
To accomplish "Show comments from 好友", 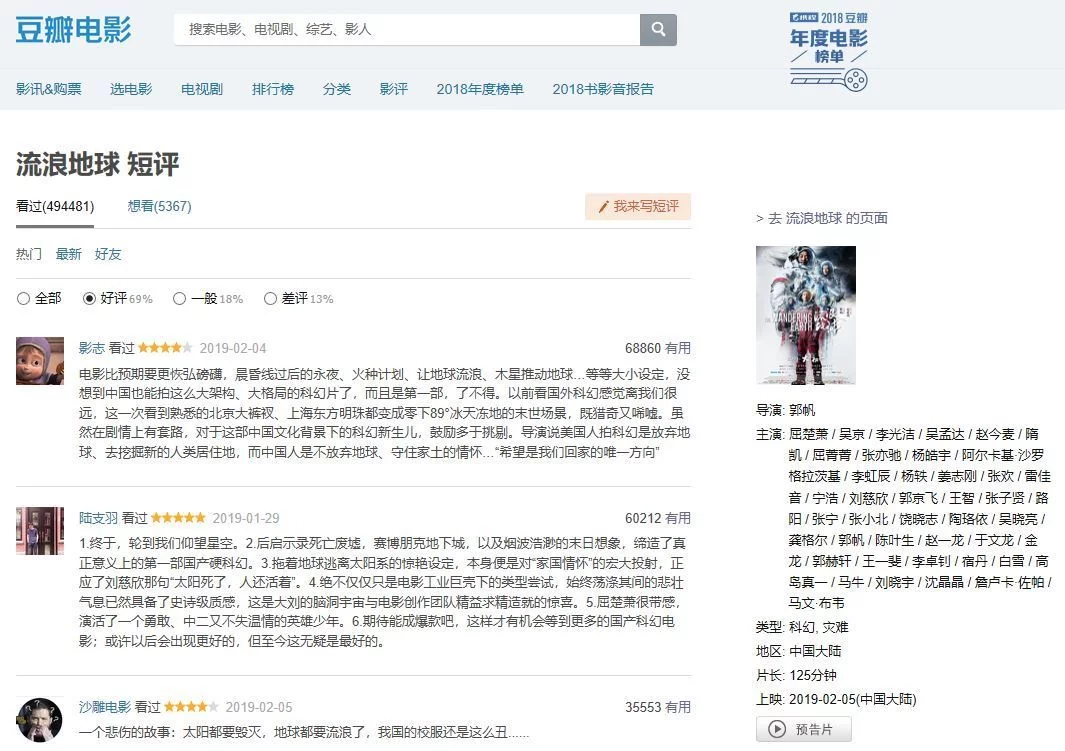I will pos(108,254).
